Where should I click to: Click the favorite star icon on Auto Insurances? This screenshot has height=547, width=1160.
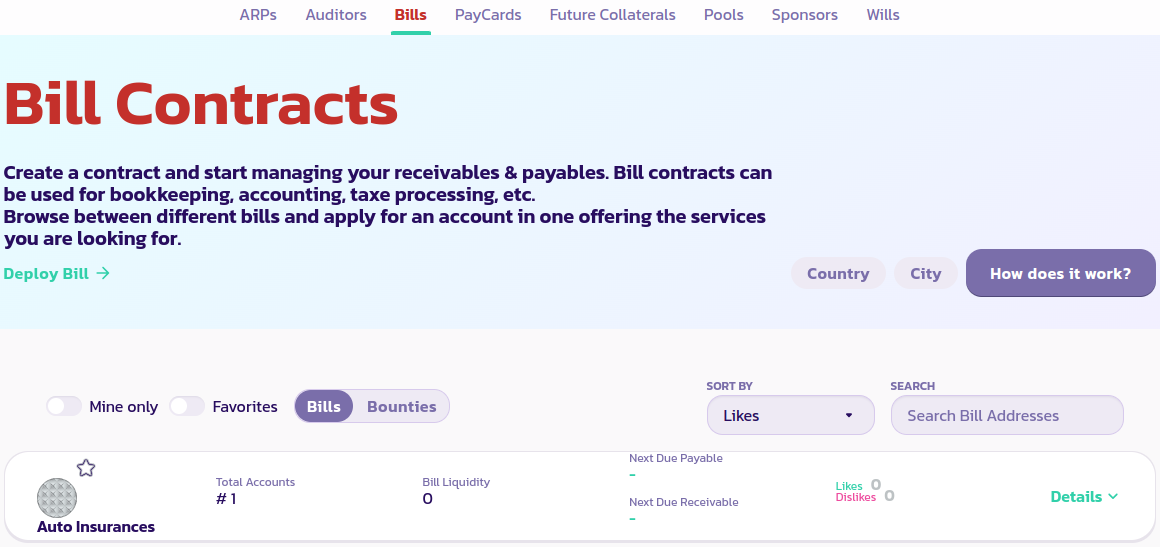(x=86, y=468)
